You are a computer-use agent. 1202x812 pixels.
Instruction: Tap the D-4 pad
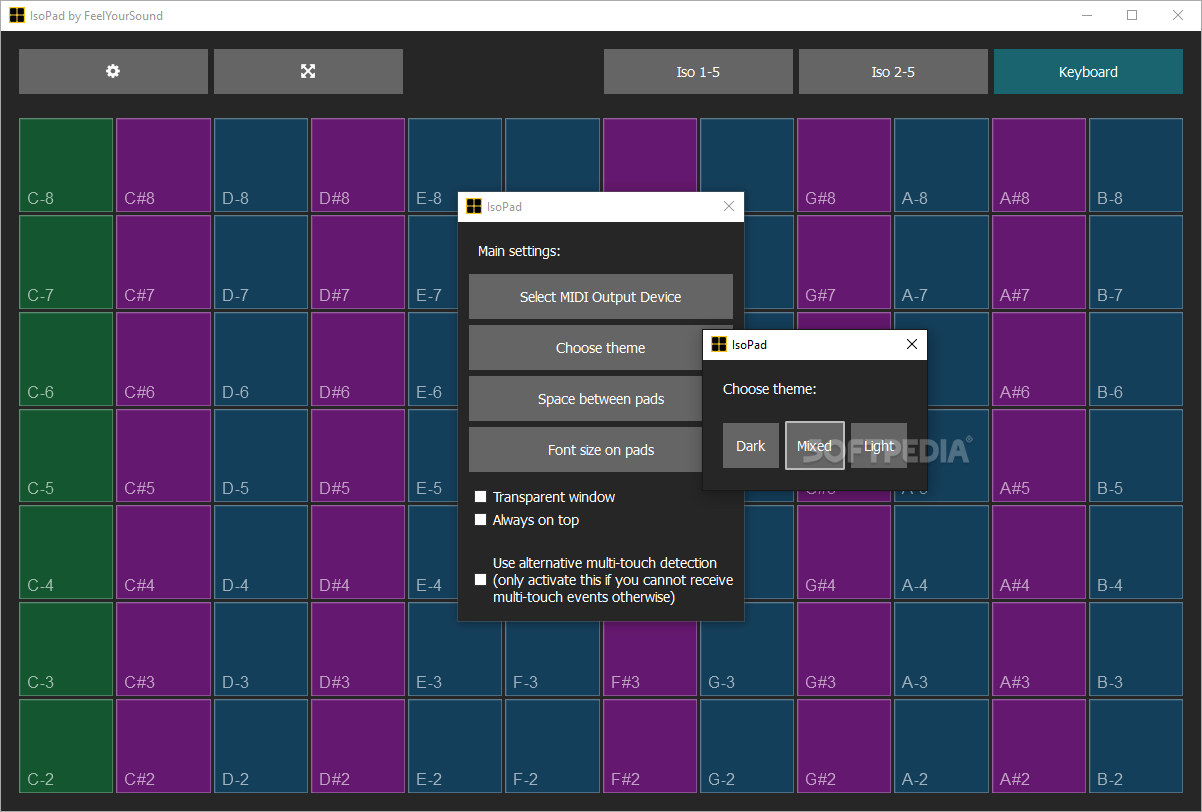point(261,553)
